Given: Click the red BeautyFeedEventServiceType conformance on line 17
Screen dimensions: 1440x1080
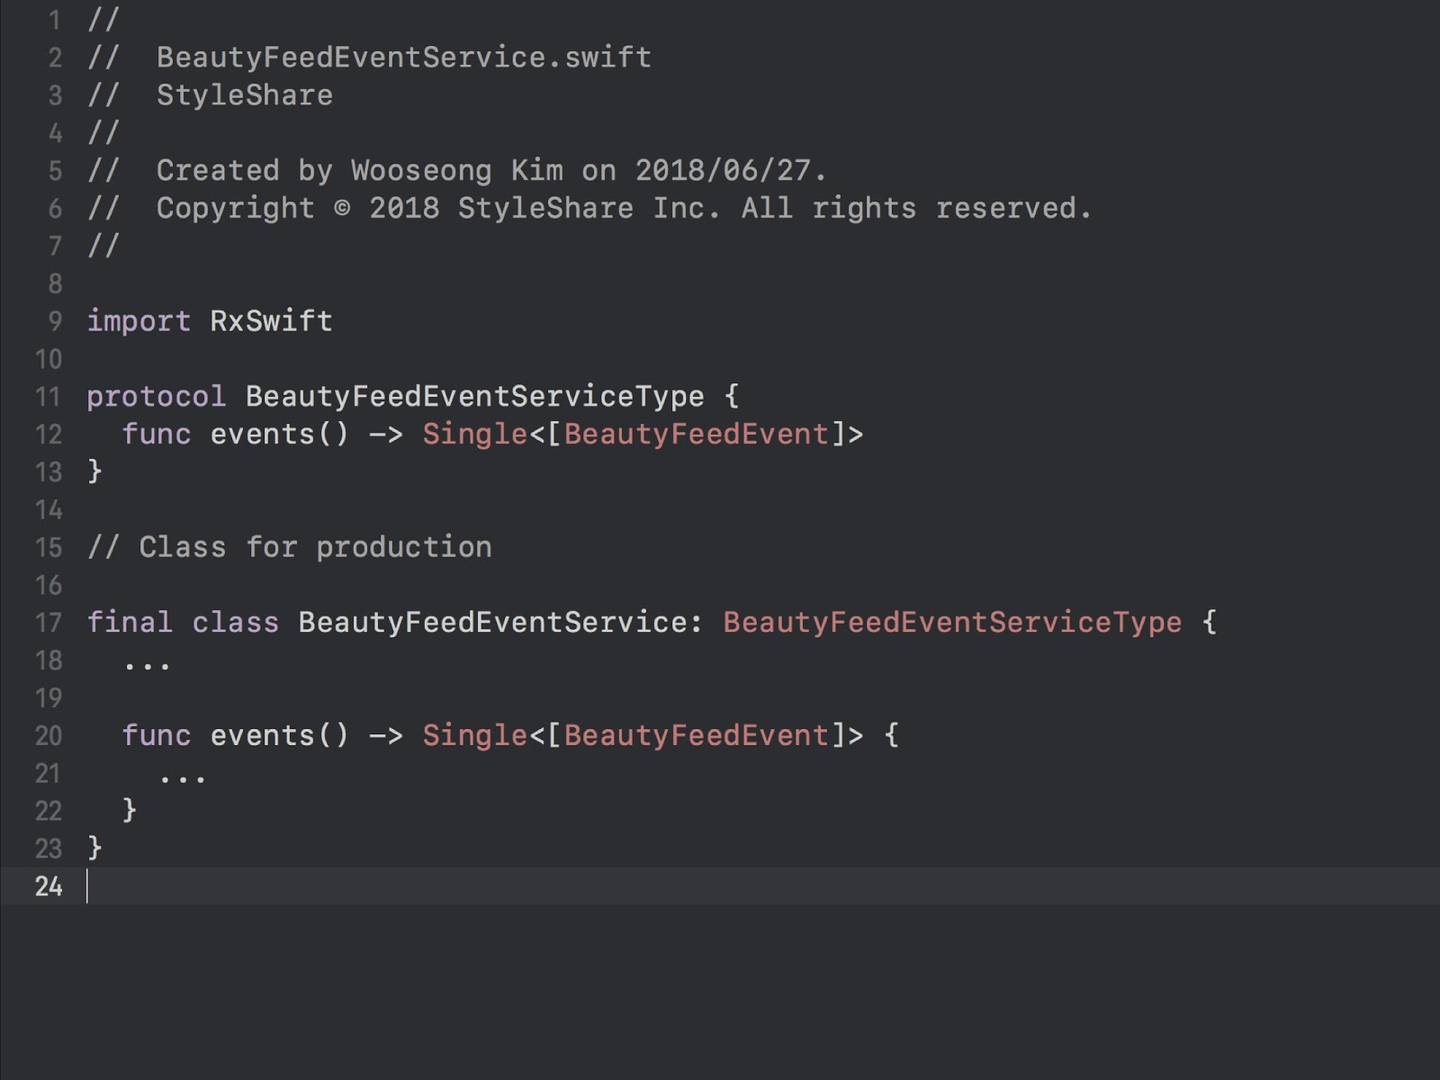Looking at the screenshot, I should pos(952,623).
